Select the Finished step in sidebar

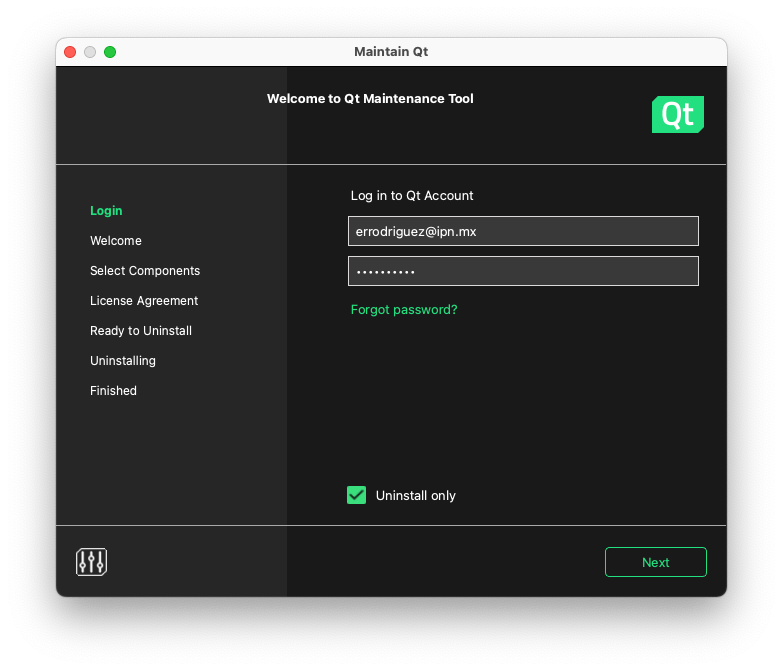tap(113, 391)
